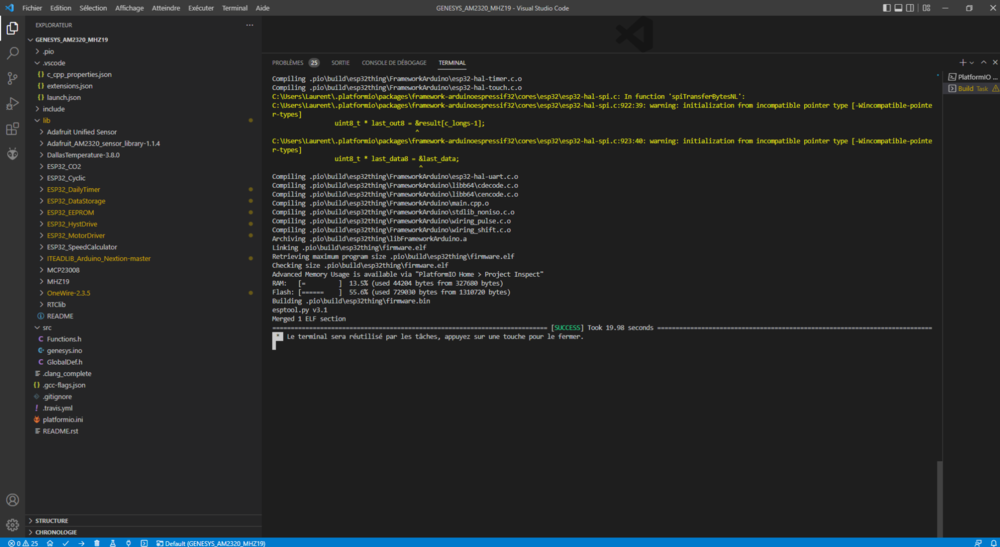Click PlatformIO Home icon in status bar
1000x547 pixels.
[50, 543]
